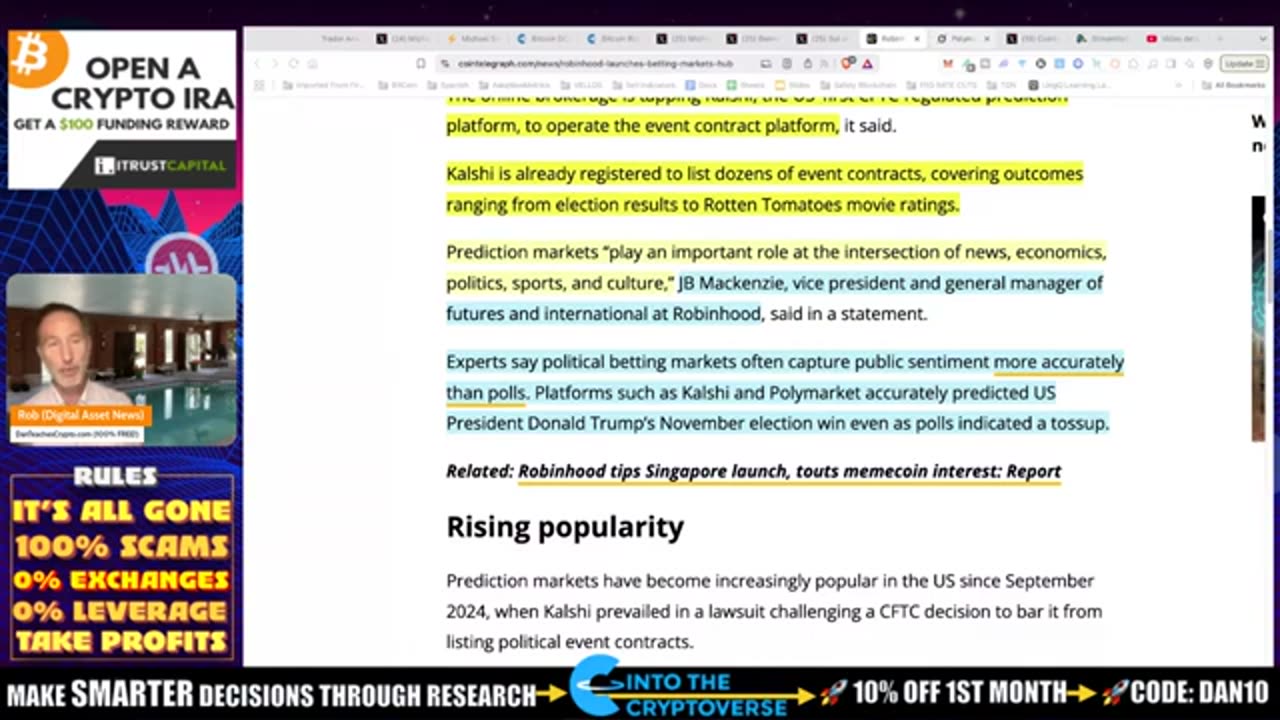
Task: Click the Bitcoin logo in the IRA ad
Action: [36, 58]
